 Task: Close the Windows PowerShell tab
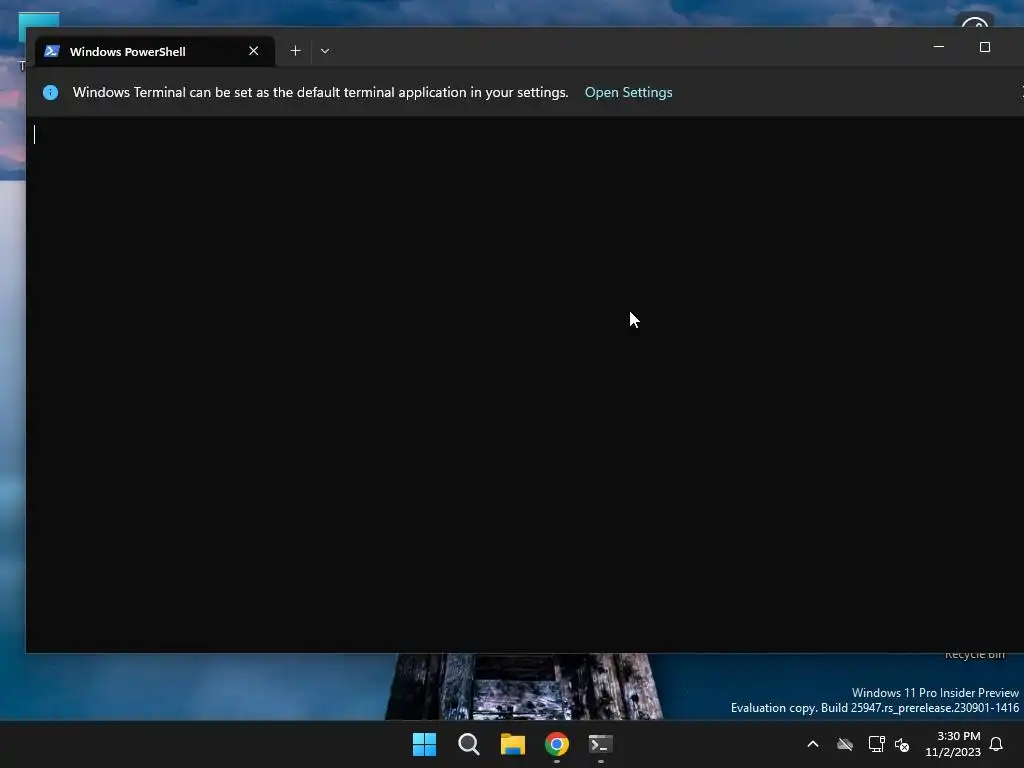tap(253, 51)
